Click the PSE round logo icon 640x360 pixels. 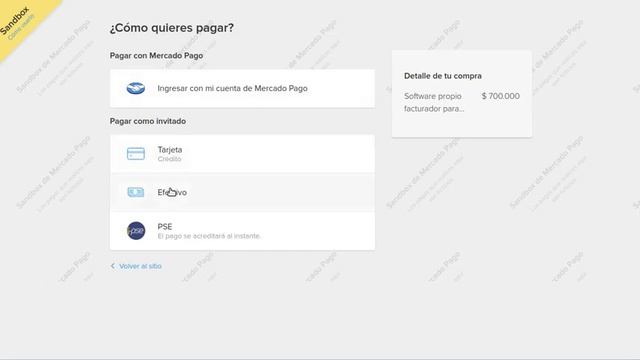pos(136,231)
